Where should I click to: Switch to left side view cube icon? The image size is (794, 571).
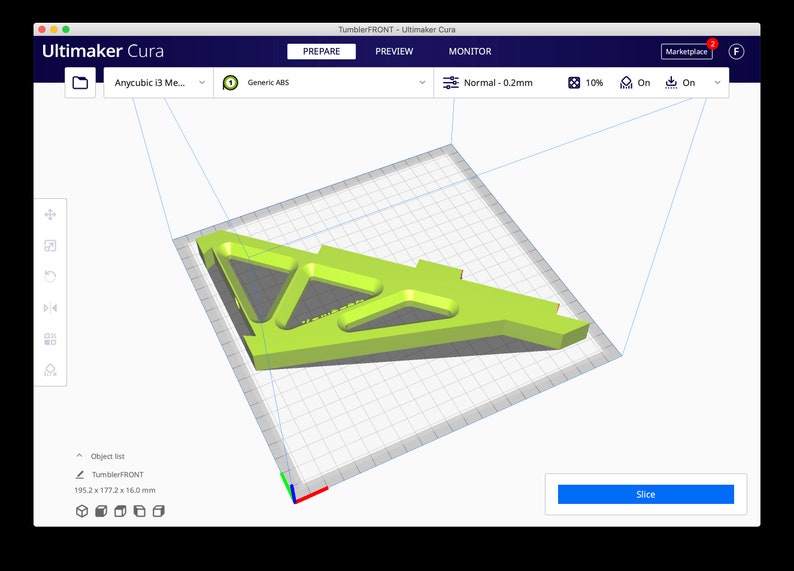(139, 511)
